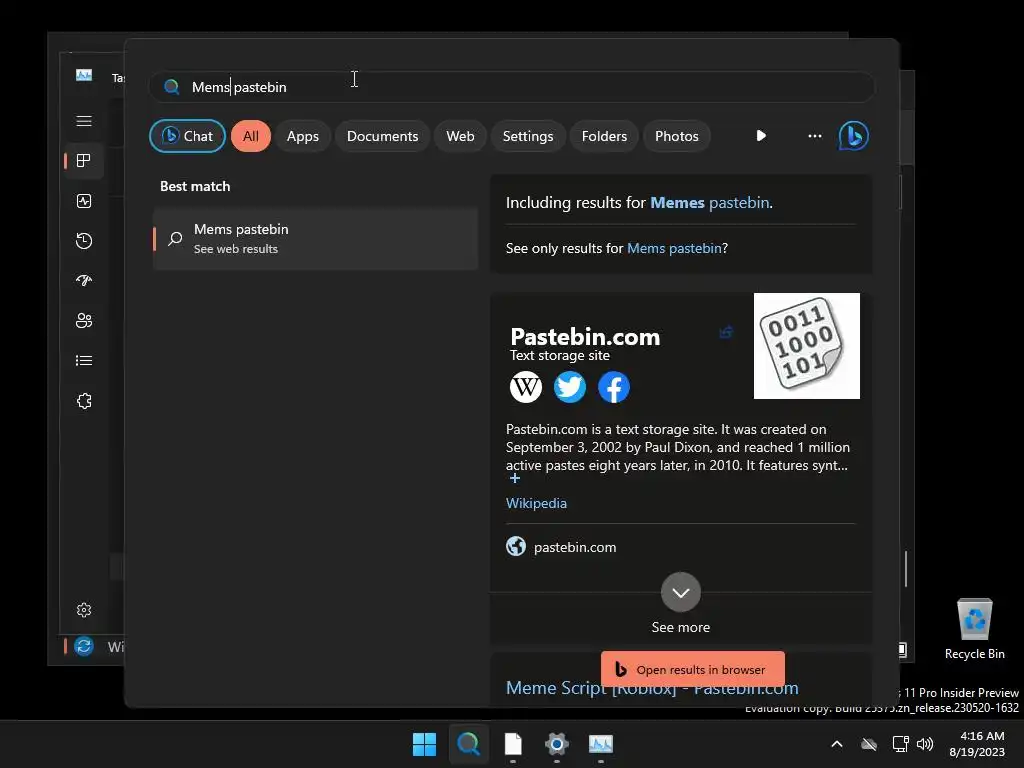Click the share icon next to Pastebin.com
The image size is (1024, 768).
(x=726, y=332)
